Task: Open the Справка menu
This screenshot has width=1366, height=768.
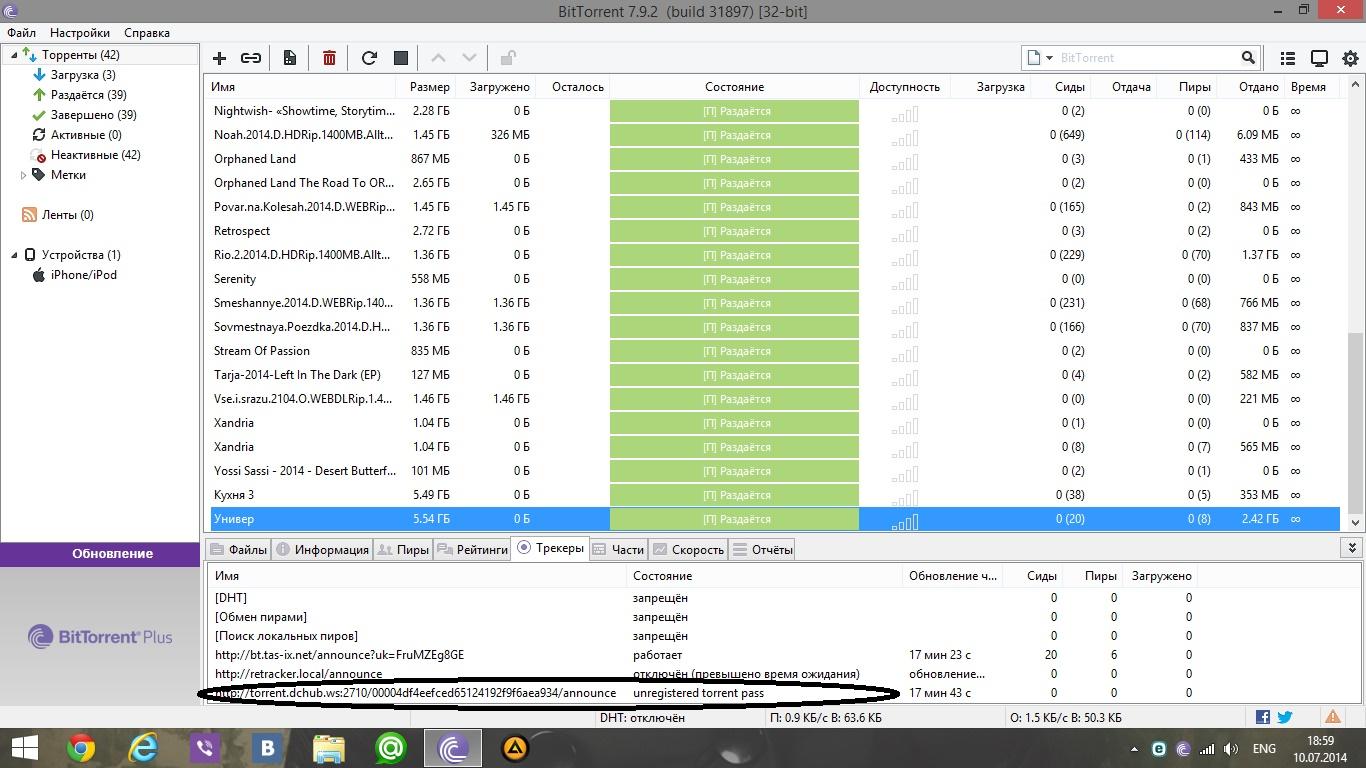Action: tap(147, 33)
